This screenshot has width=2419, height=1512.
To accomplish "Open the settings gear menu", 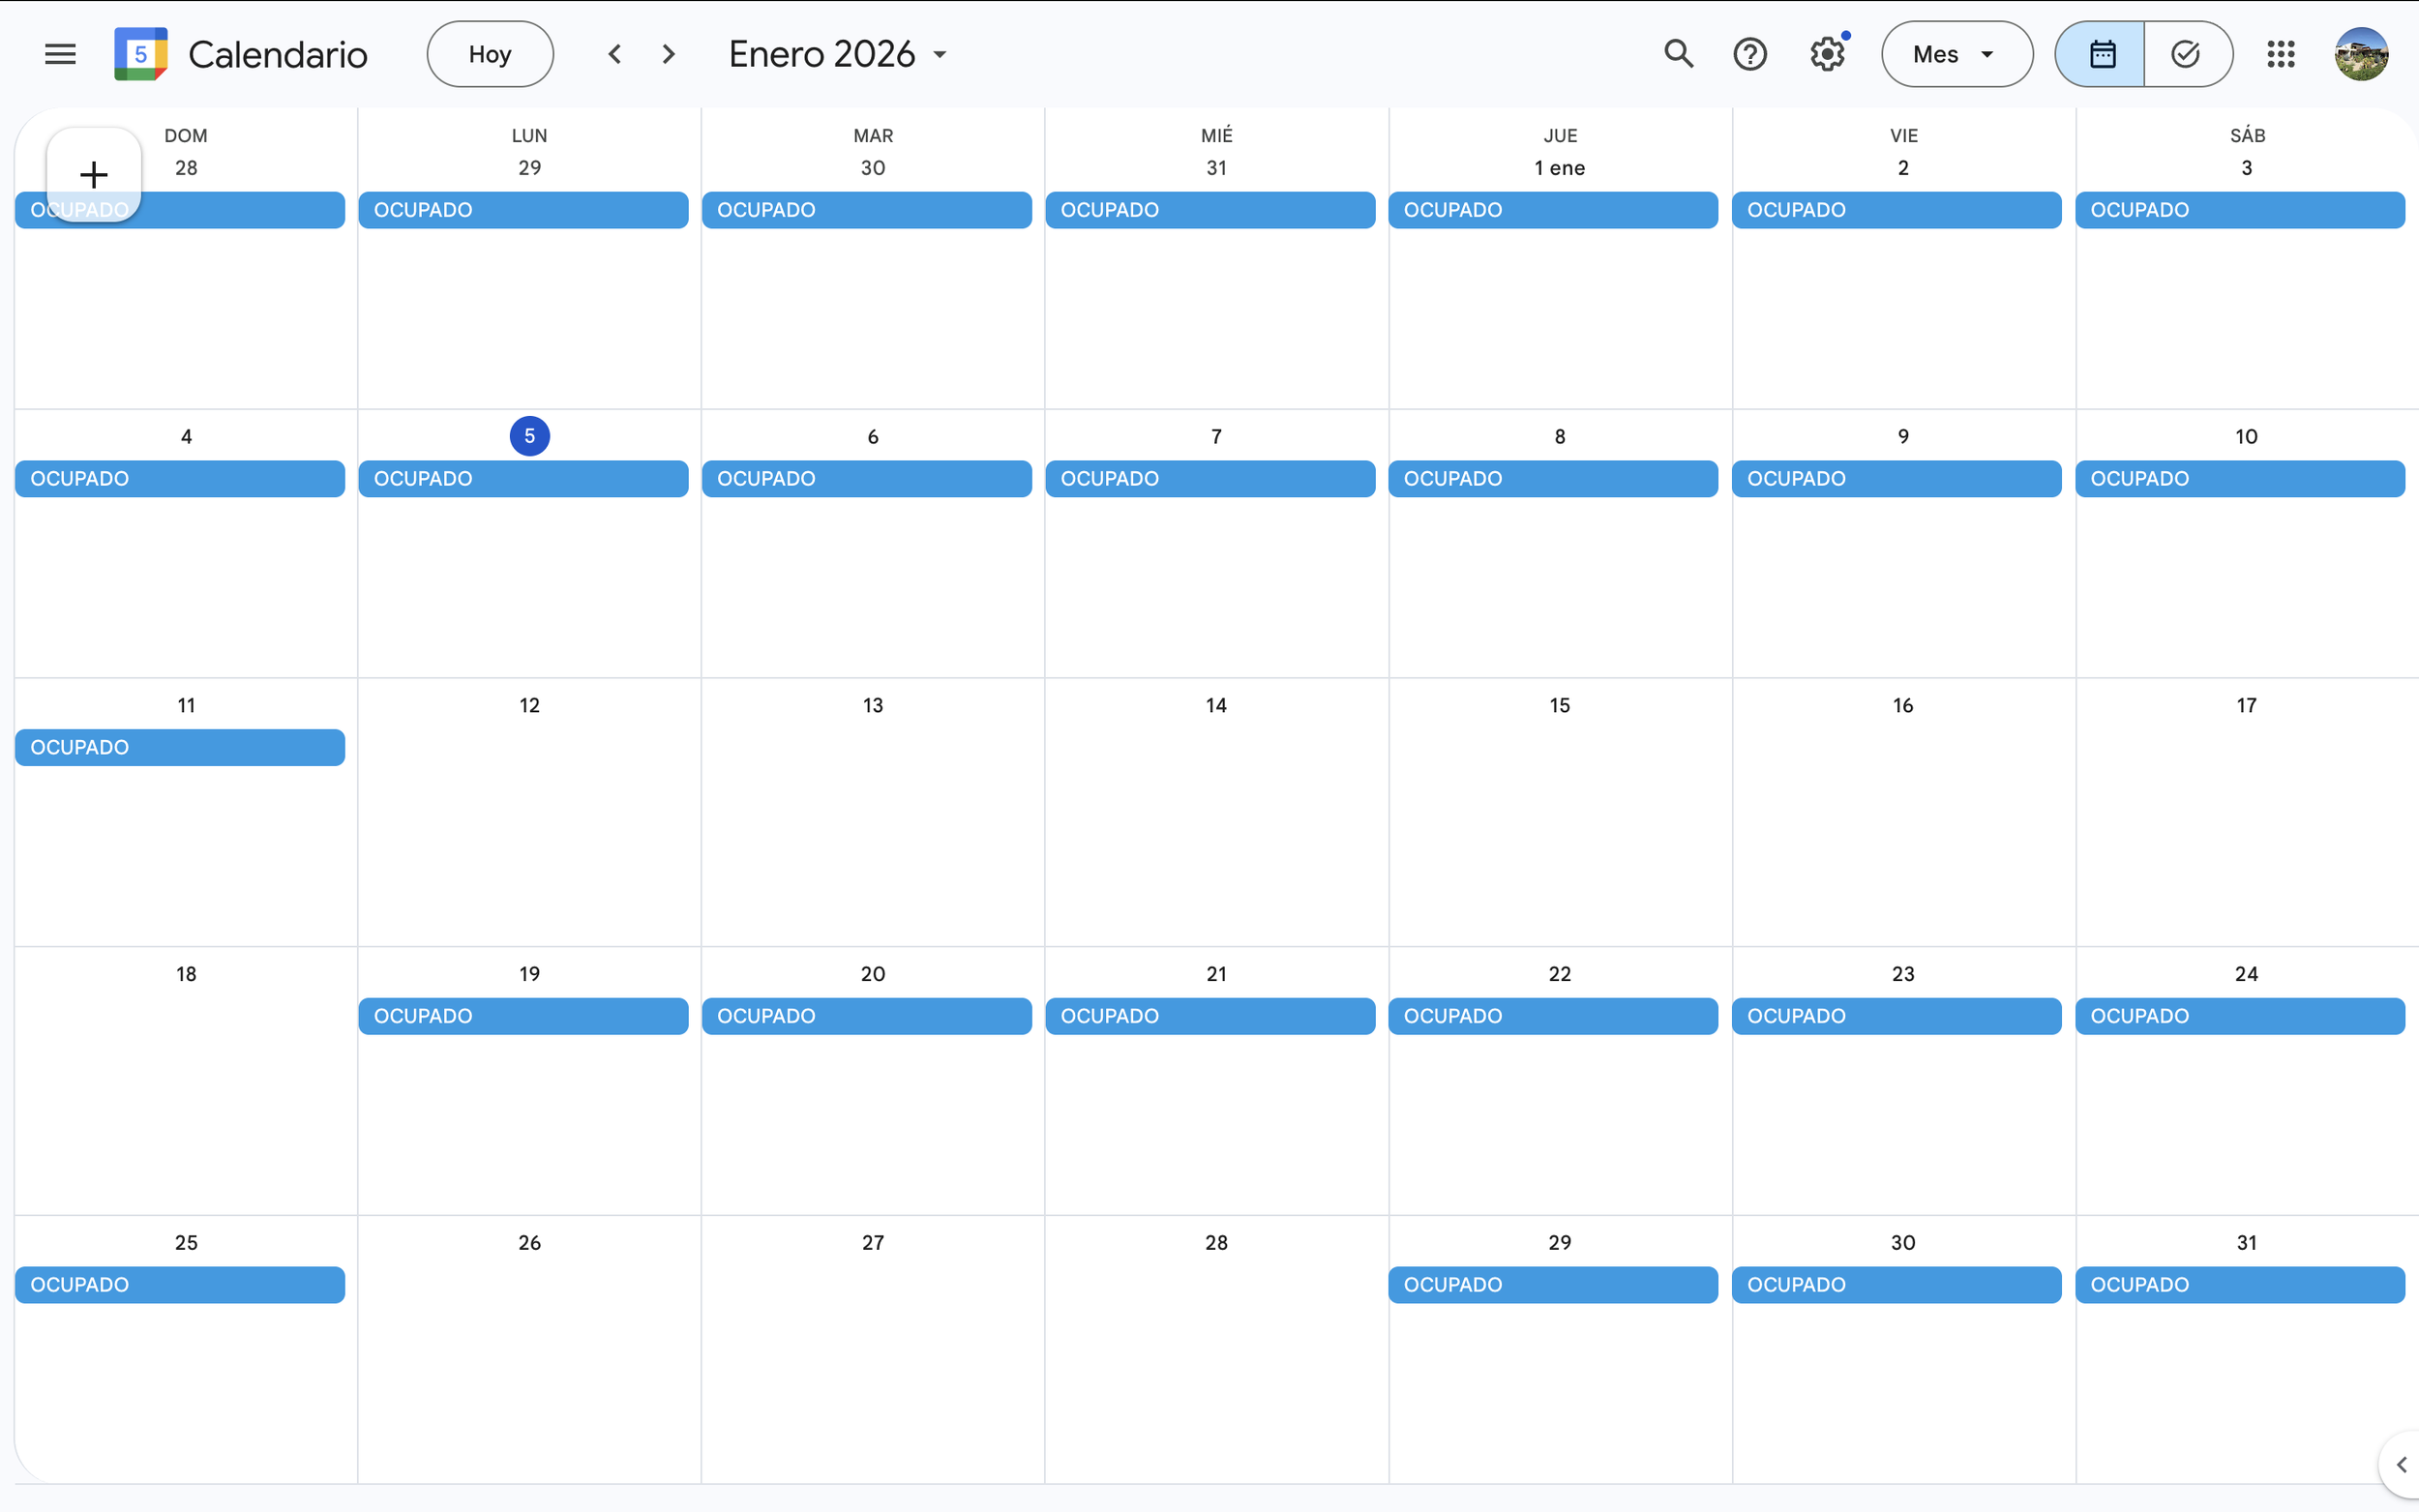I will [1826, 54].
